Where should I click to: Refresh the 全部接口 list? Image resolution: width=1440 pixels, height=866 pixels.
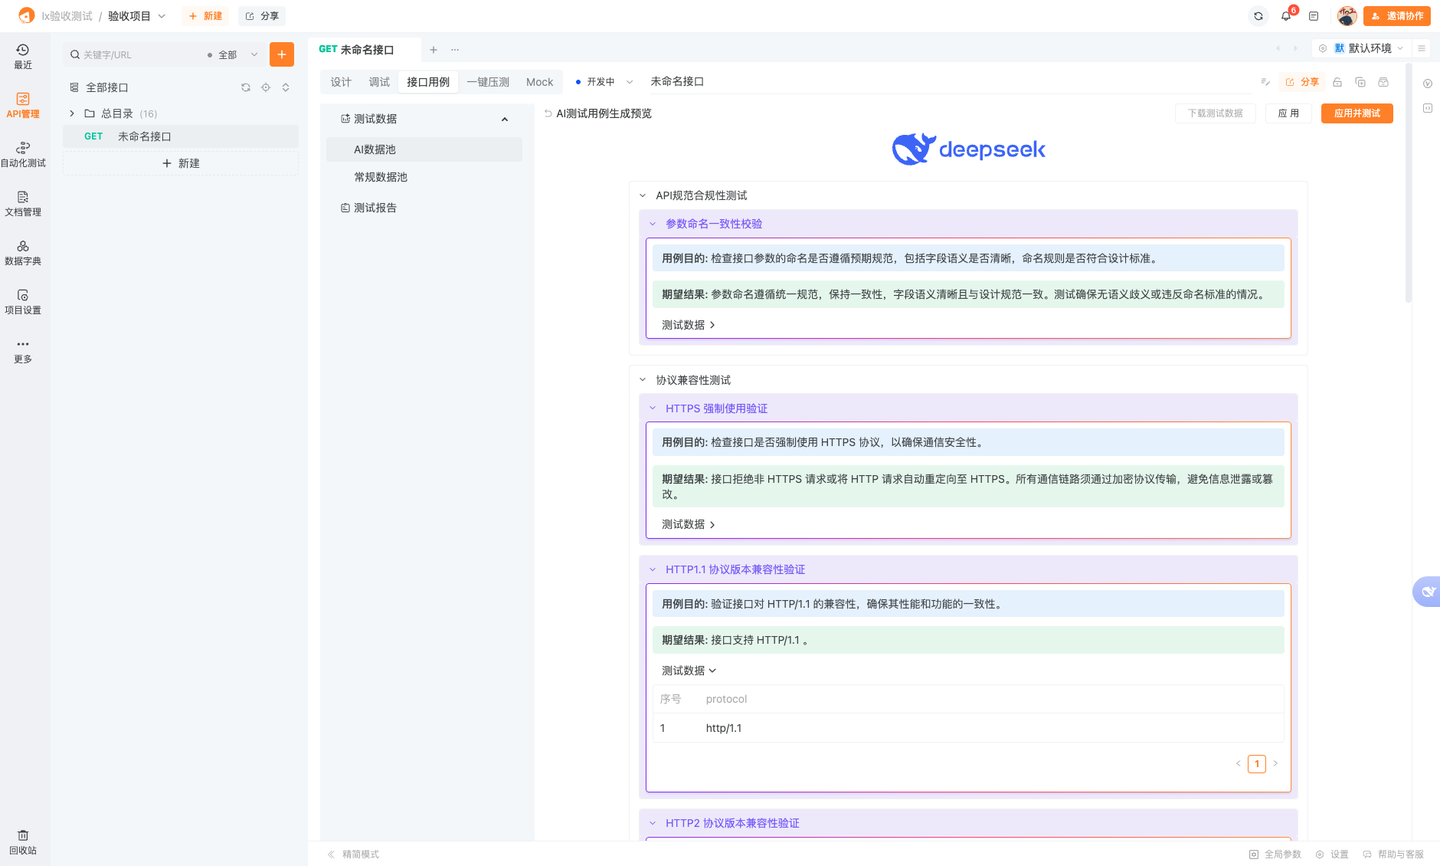(245, 87)
